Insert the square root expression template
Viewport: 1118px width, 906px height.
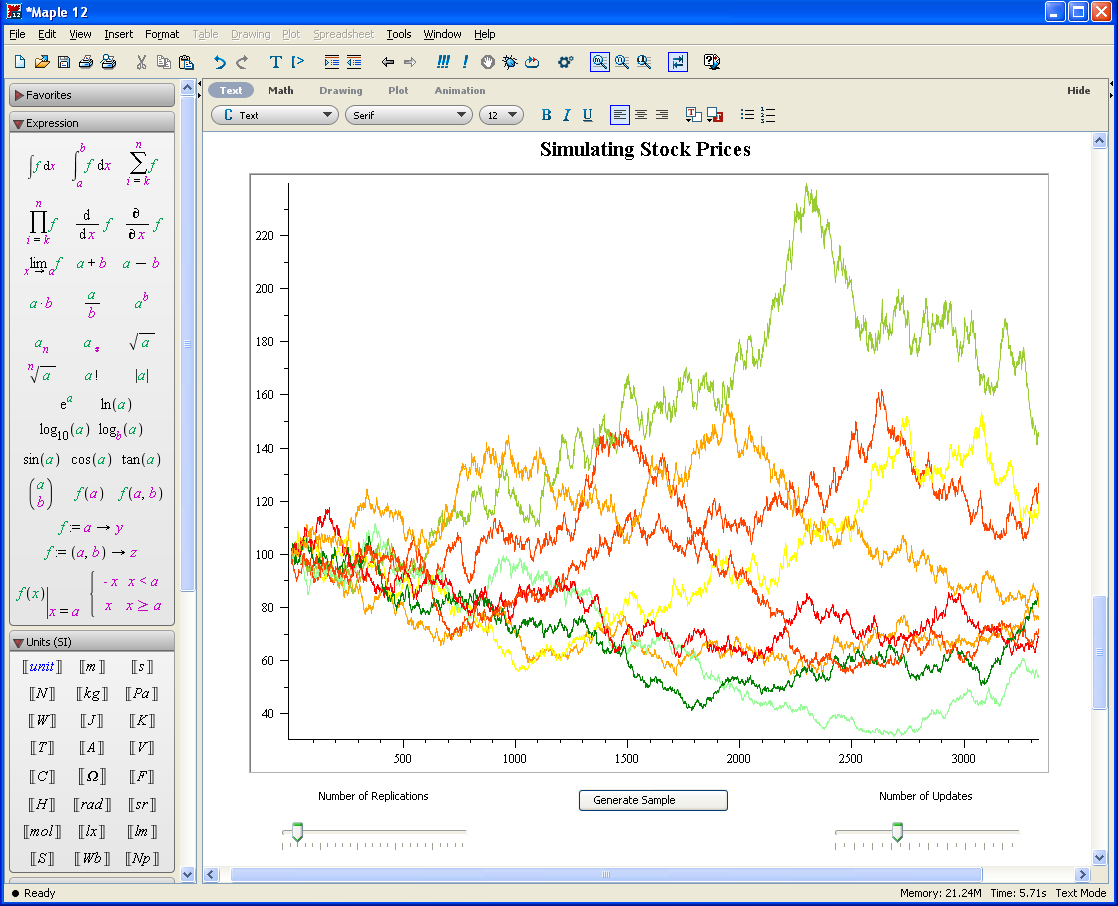[141, 343]
